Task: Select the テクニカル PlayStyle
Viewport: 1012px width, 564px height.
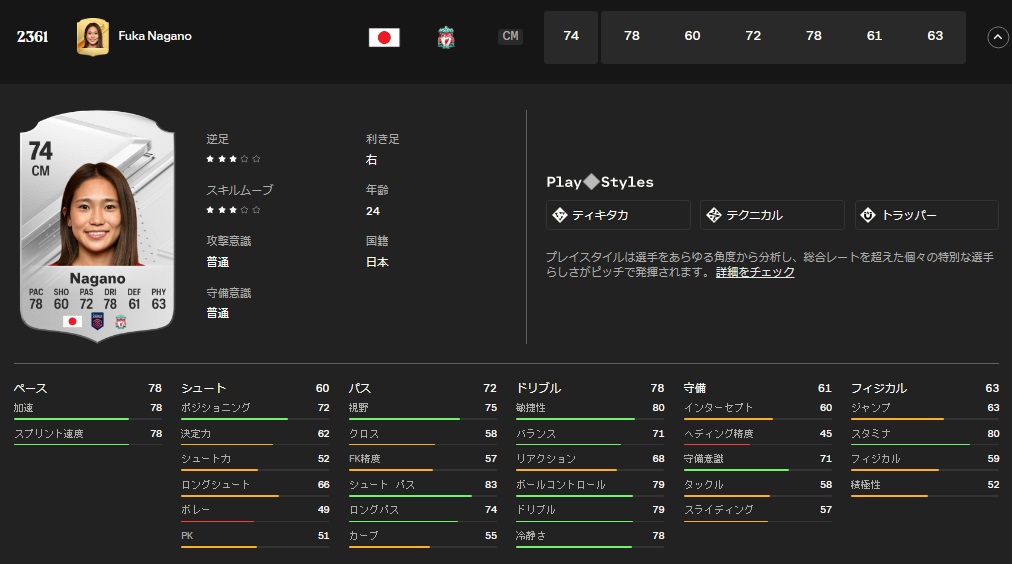Action: [x=773, y=215]
